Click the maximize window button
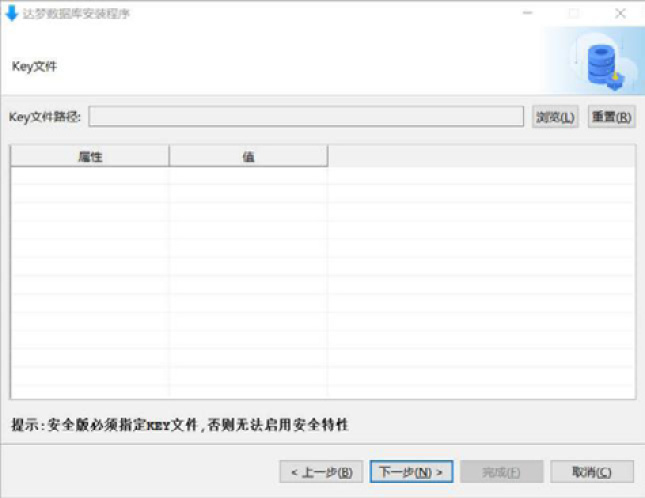The height and width of the screenshot is (498, 645). (x=573, y=14)
